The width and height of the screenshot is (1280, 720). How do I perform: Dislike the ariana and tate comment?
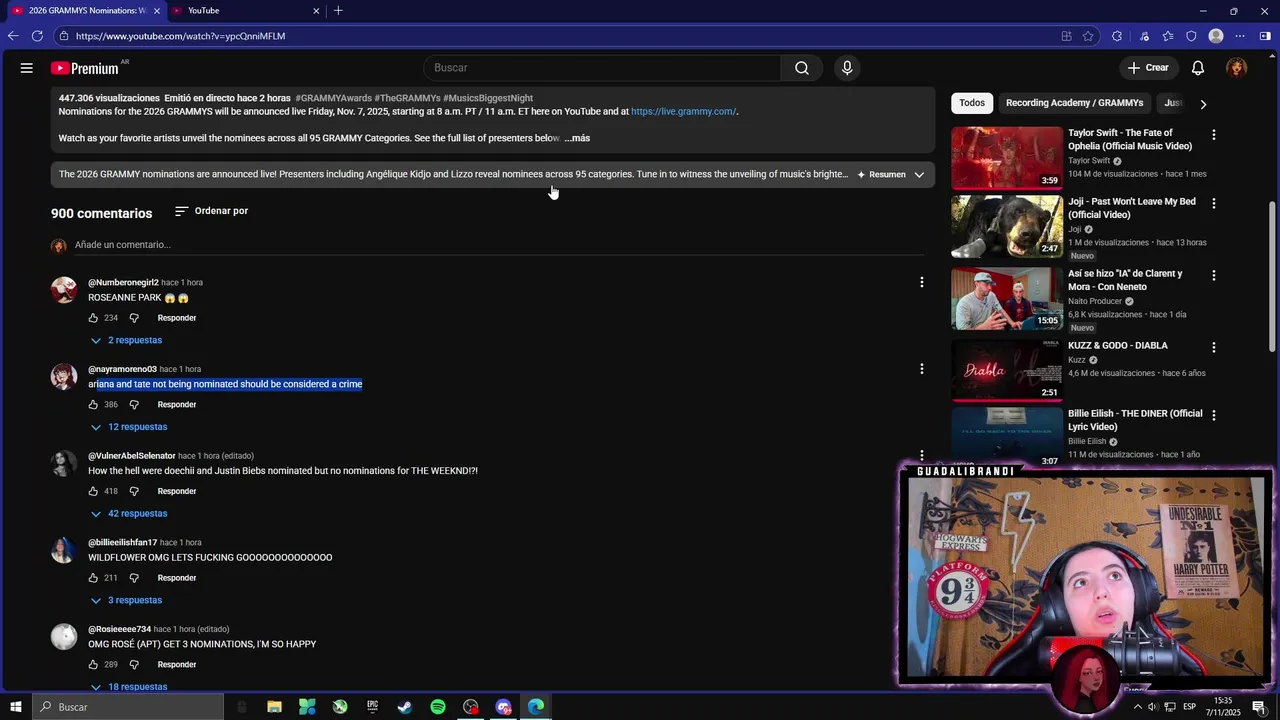point(134,405)
